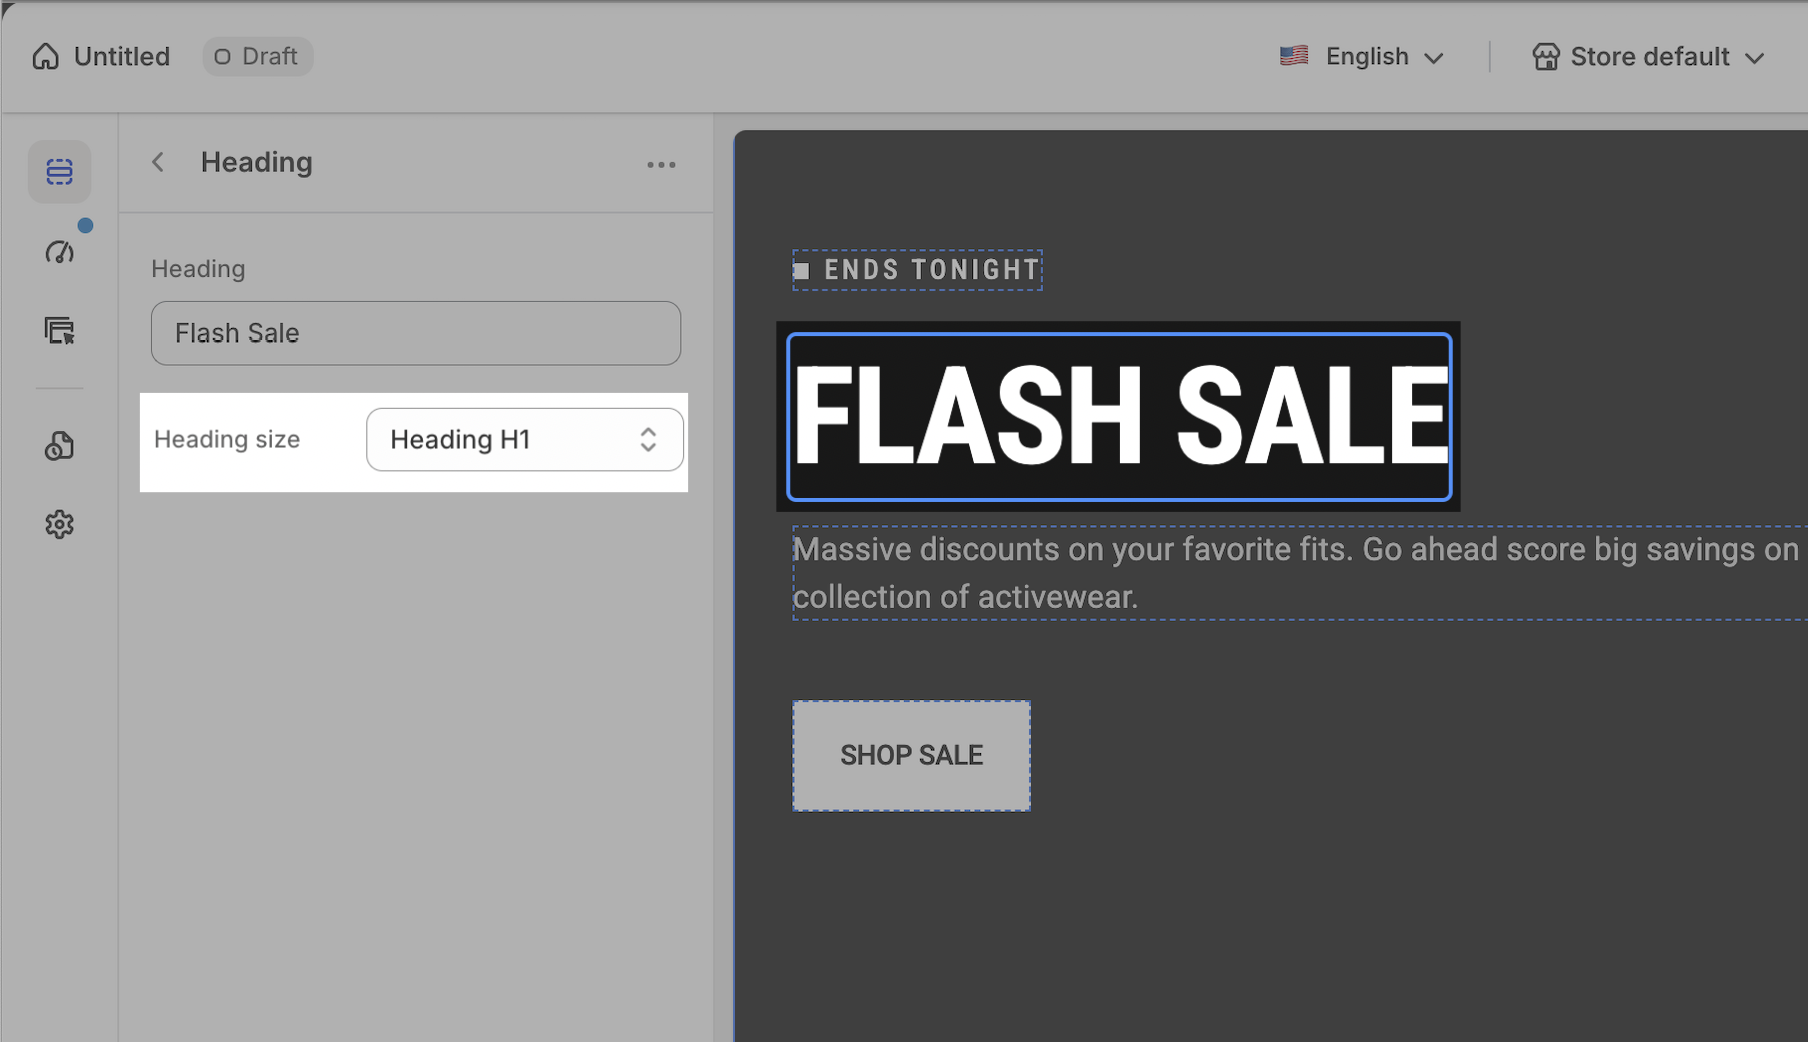Click the Flash Sale heading text field
Image resolution: width=1808 pixels, height=1042 pixels.
point(416,333)
